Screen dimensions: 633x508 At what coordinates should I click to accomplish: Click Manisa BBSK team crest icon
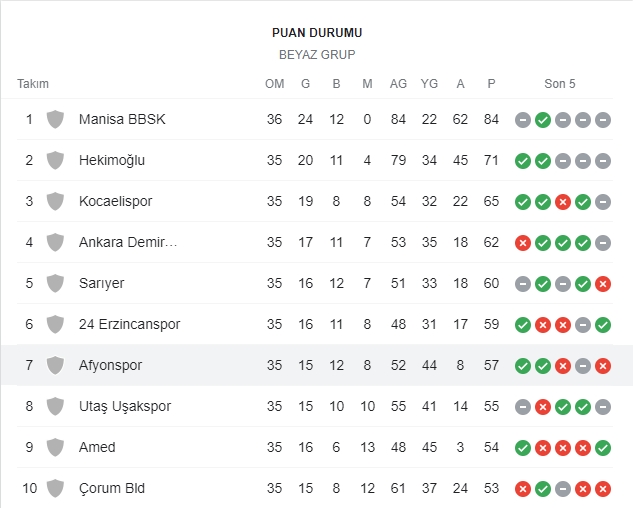(x=55, y=119)
